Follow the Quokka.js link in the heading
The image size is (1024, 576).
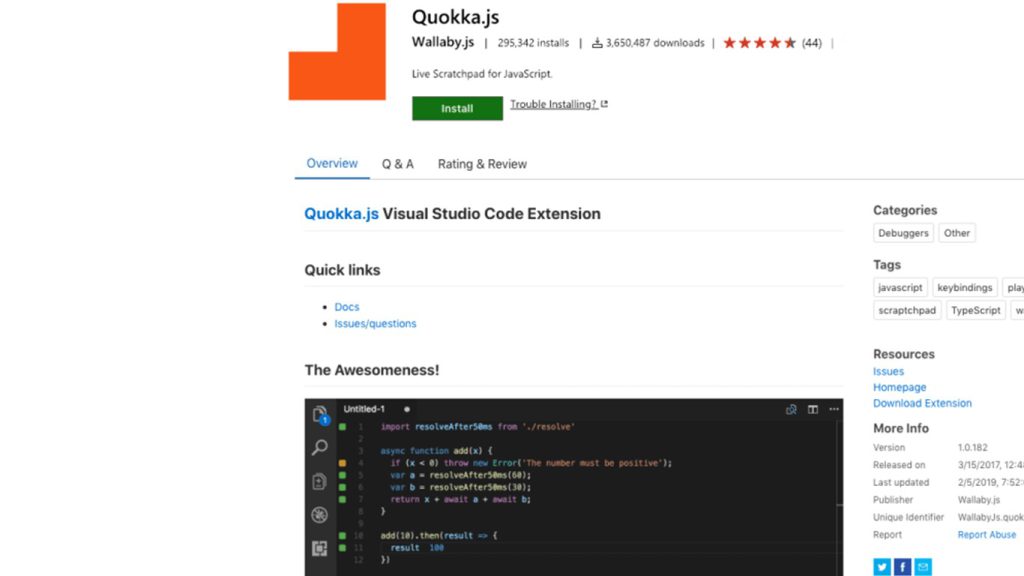(342, 214)
